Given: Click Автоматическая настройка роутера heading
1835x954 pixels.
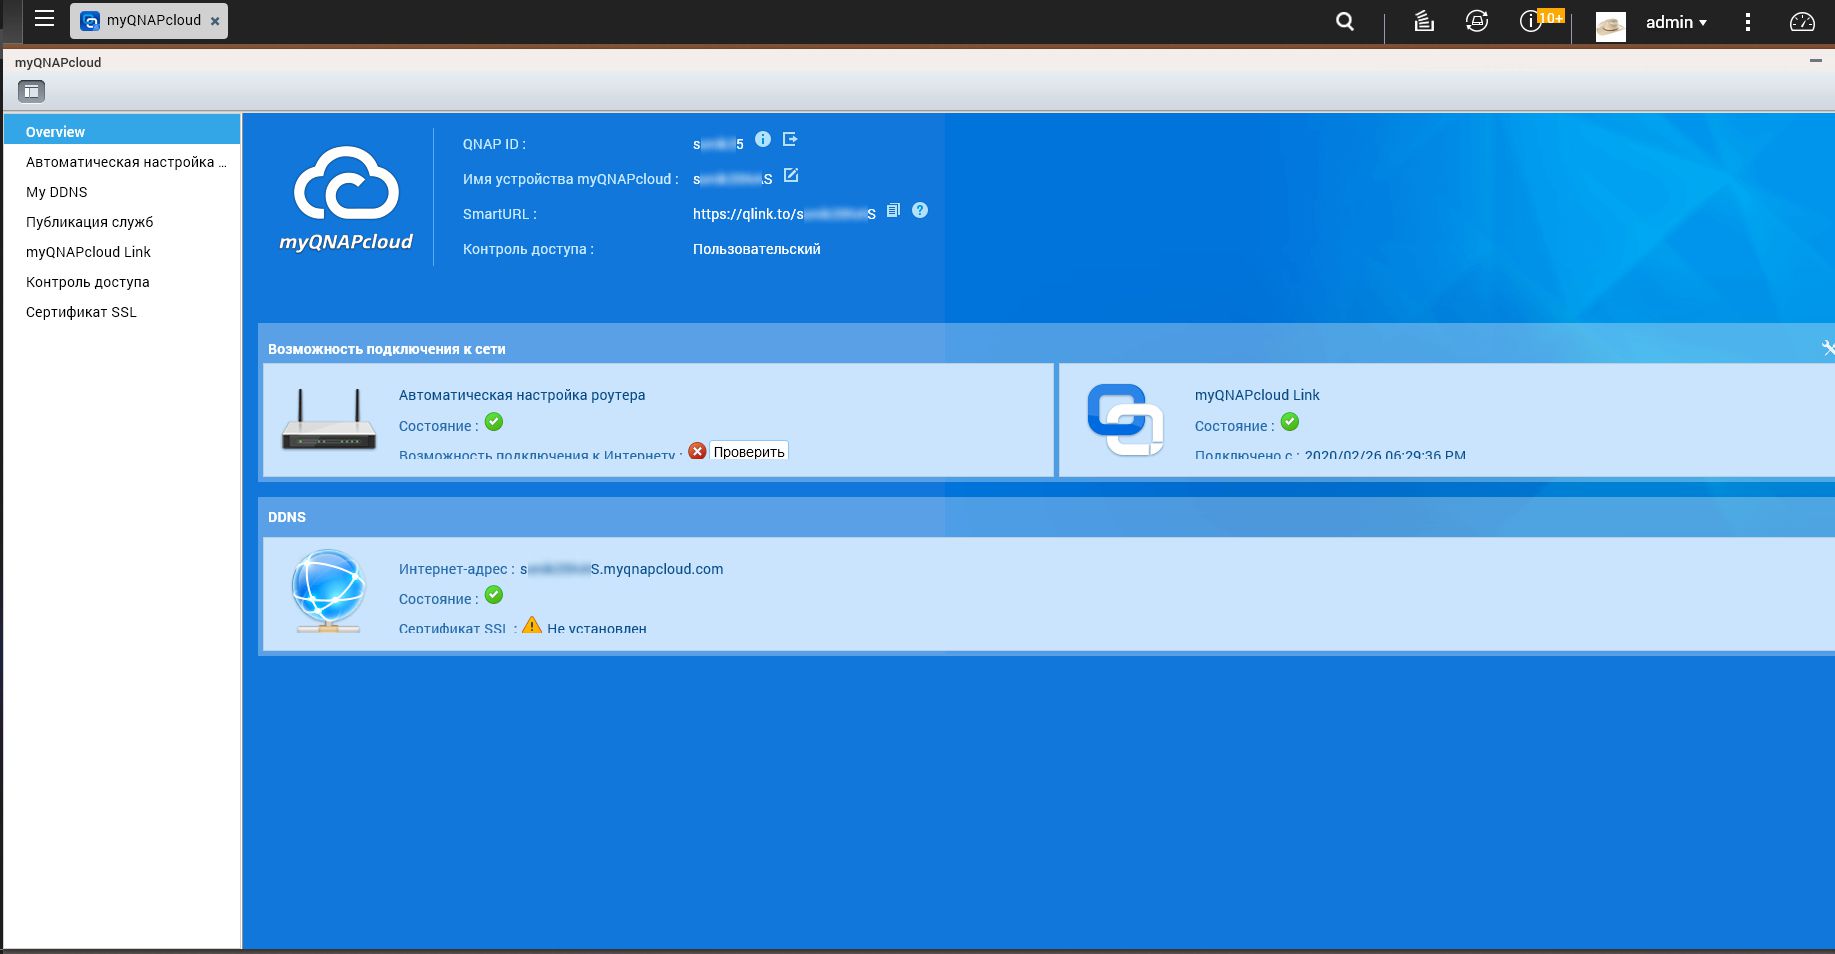Looking at the screenshot, I should coord(522,395).
